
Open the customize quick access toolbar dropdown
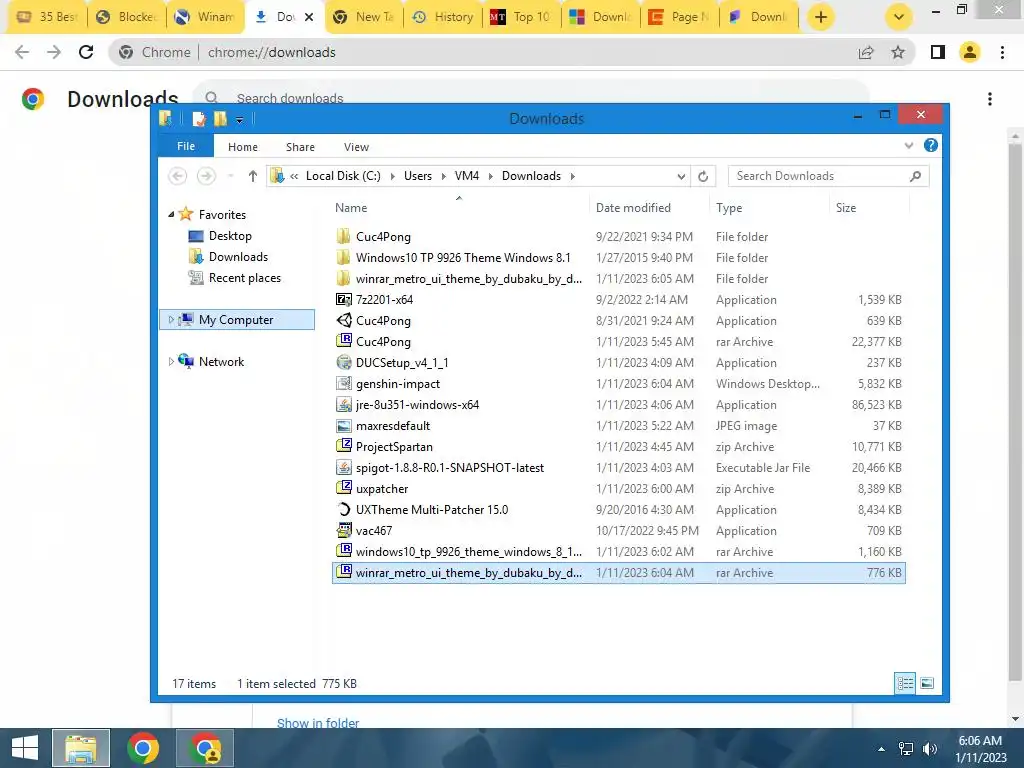[x=240, y=120]
